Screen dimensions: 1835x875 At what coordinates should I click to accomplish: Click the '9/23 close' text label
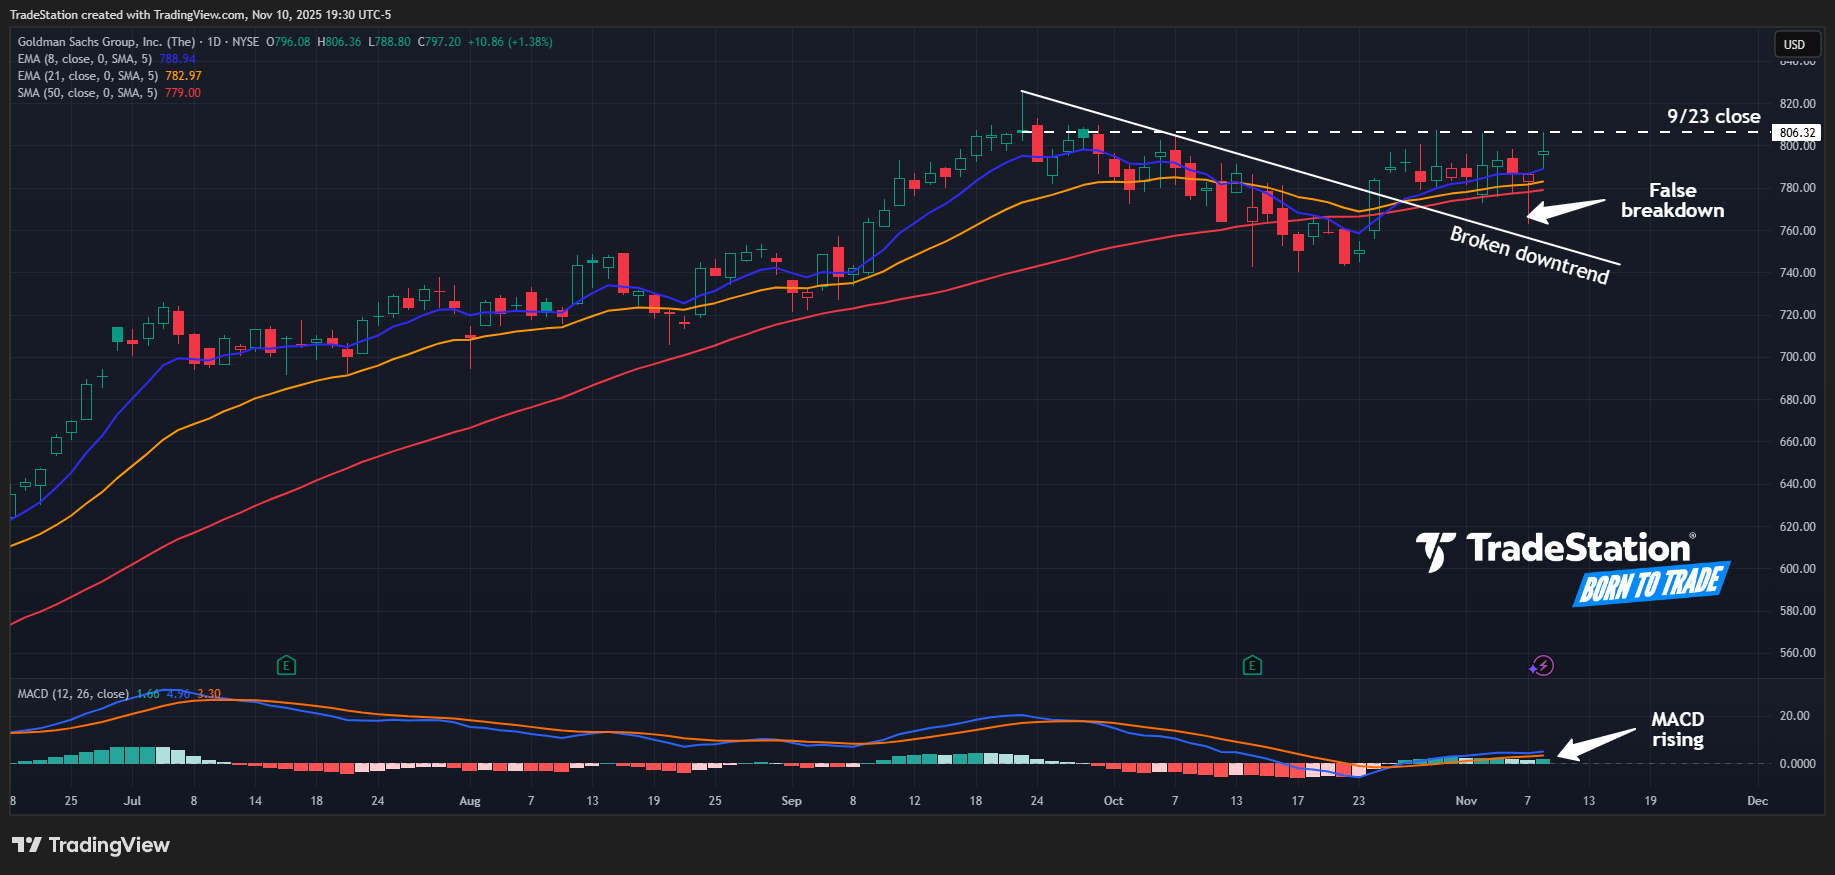point(1713,117)
